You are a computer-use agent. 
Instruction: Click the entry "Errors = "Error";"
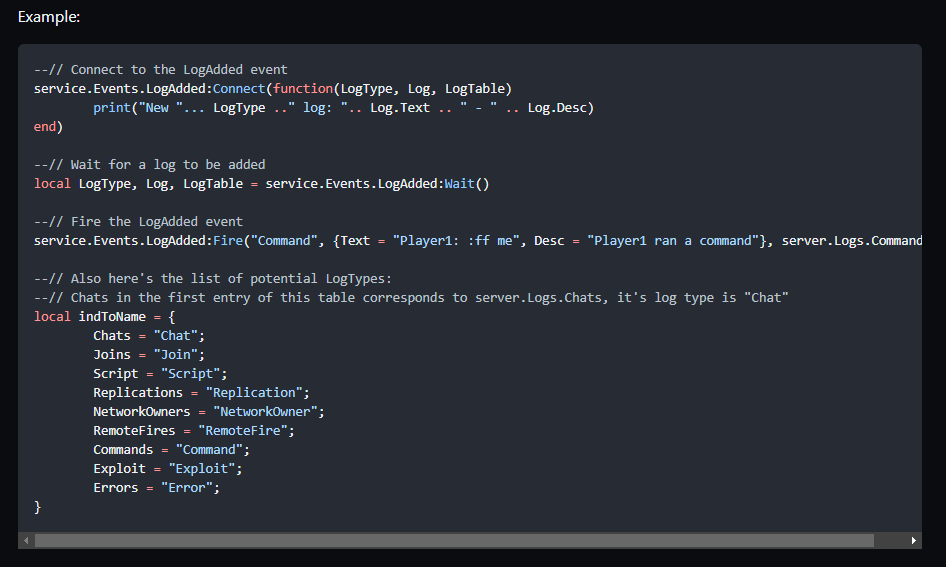[157, 488]
